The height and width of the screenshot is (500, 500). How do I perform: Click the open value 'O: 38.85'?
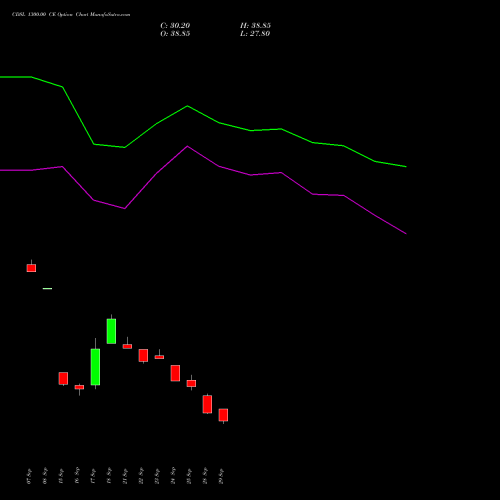pos(175,34)
